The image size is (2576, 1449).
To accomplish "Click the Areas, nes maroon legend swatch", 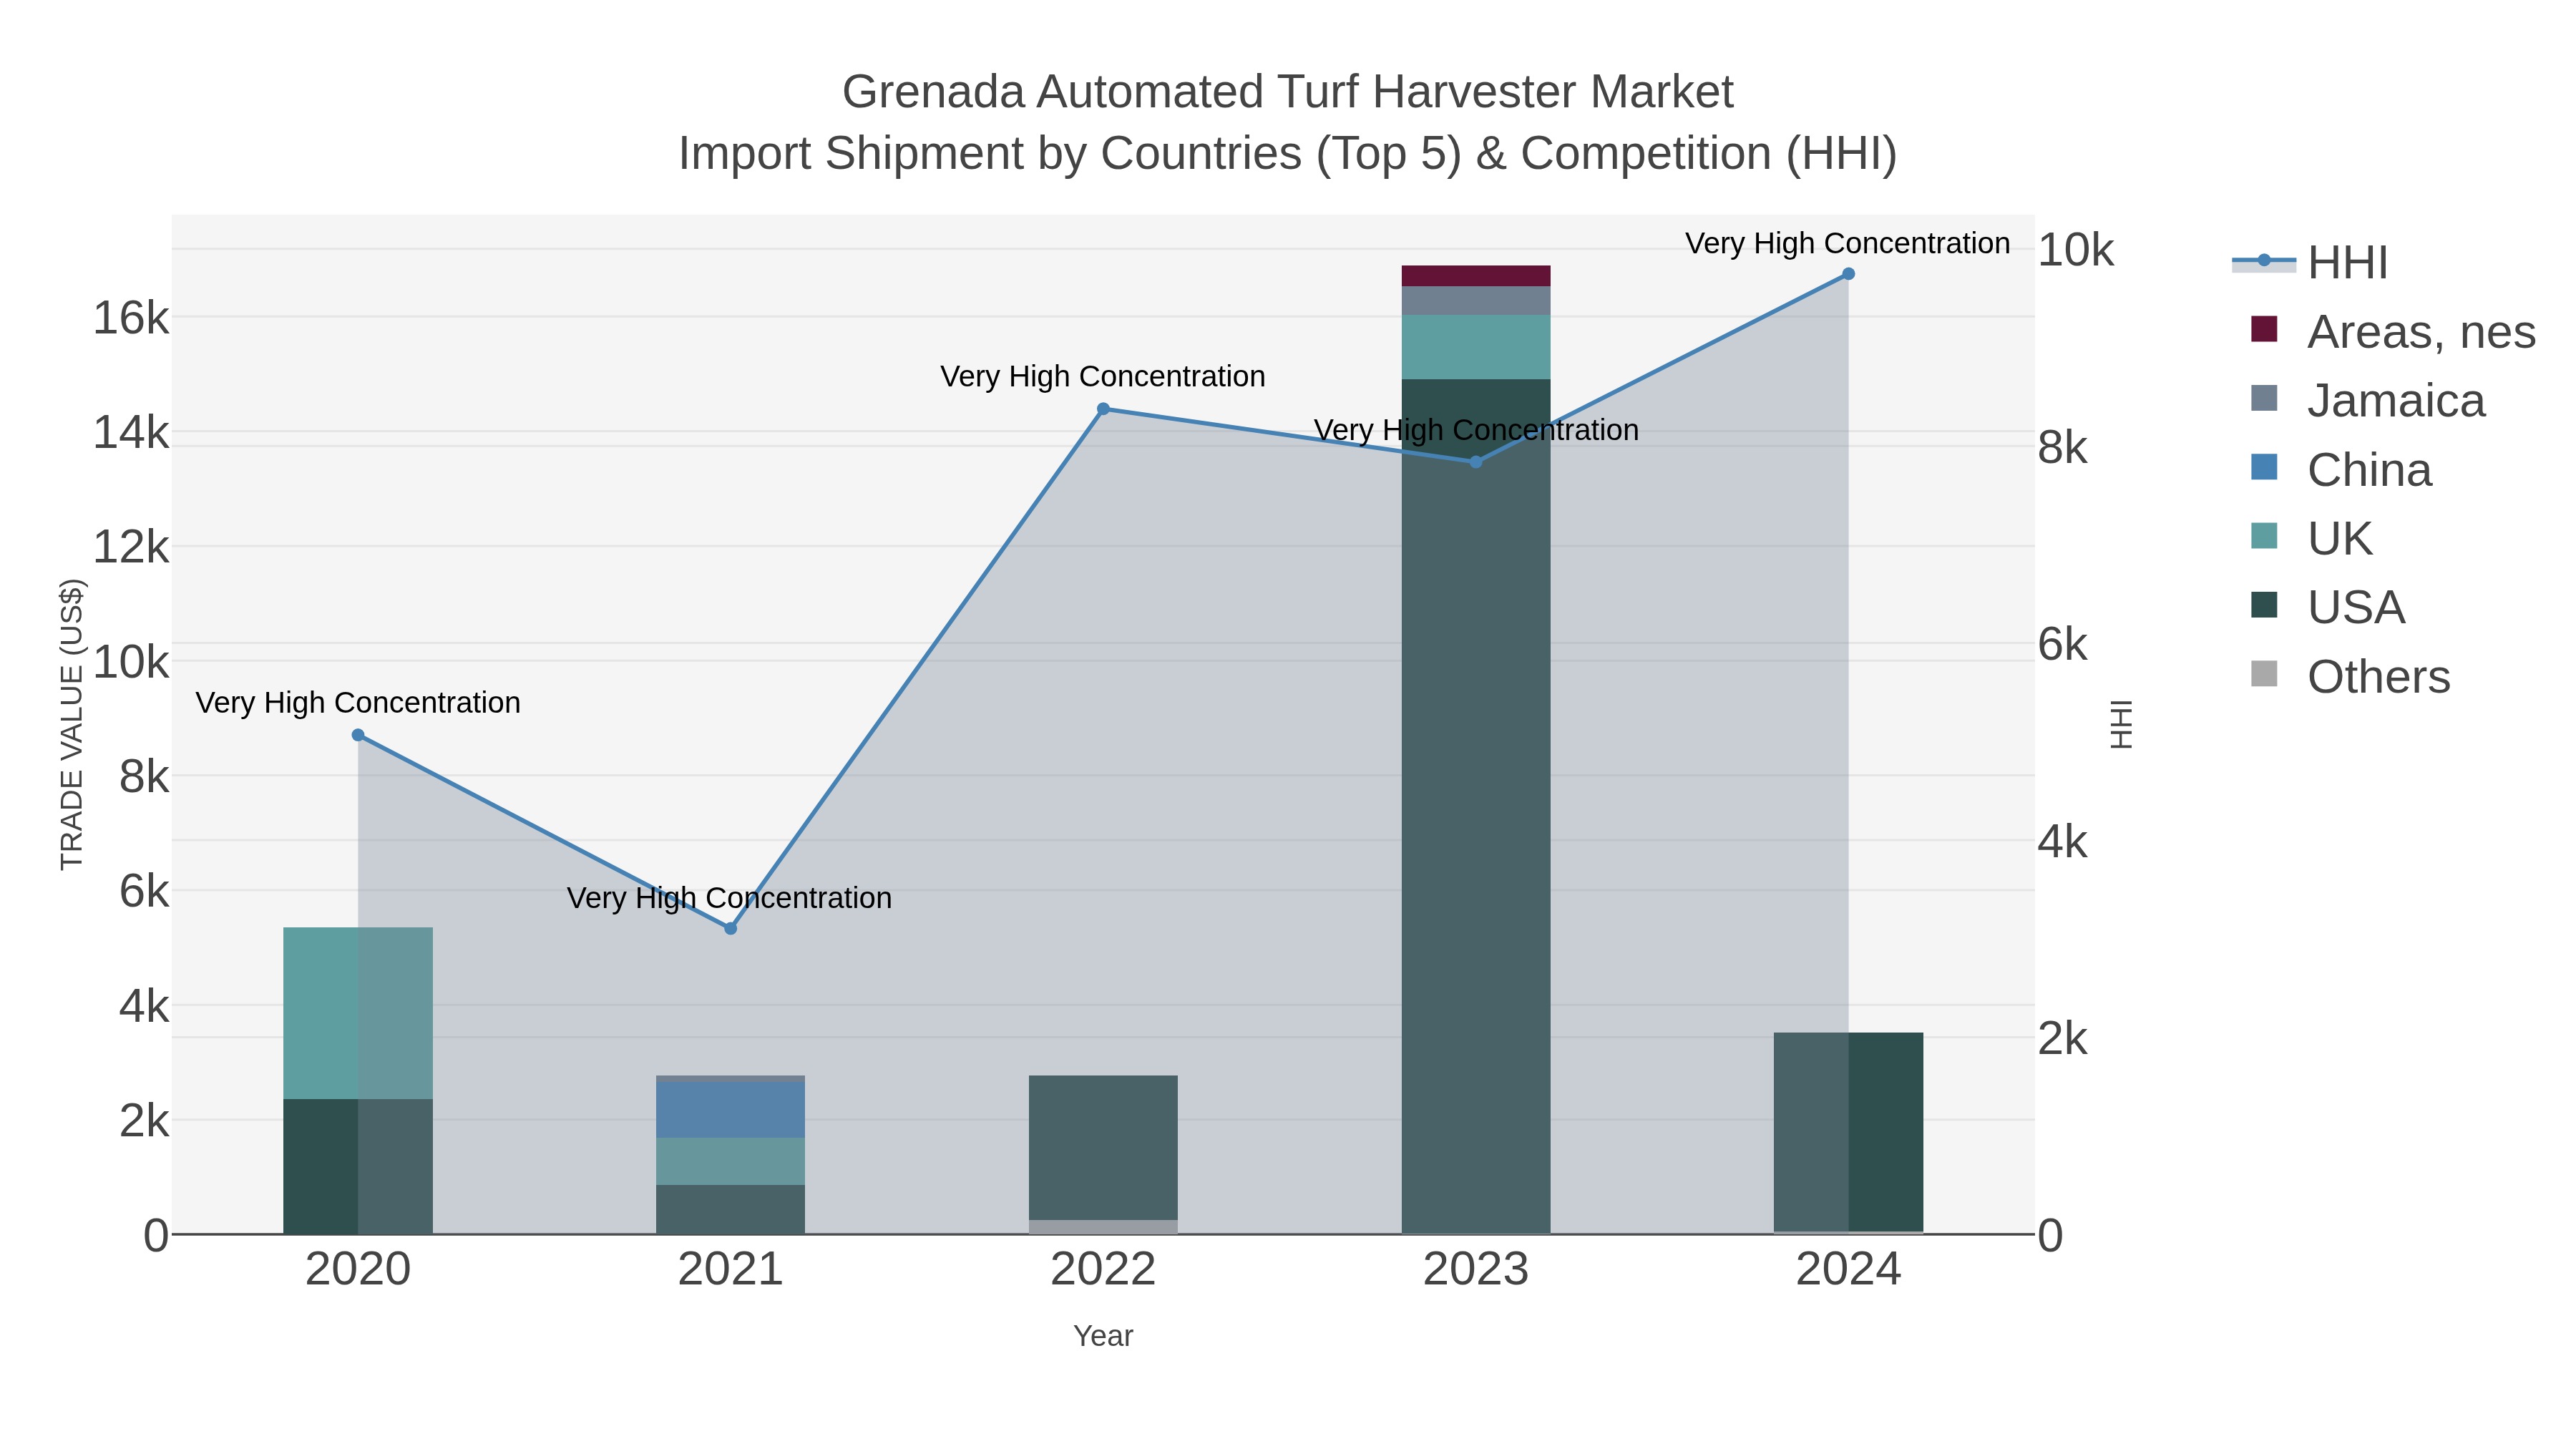I will [x=2264, y=329].
